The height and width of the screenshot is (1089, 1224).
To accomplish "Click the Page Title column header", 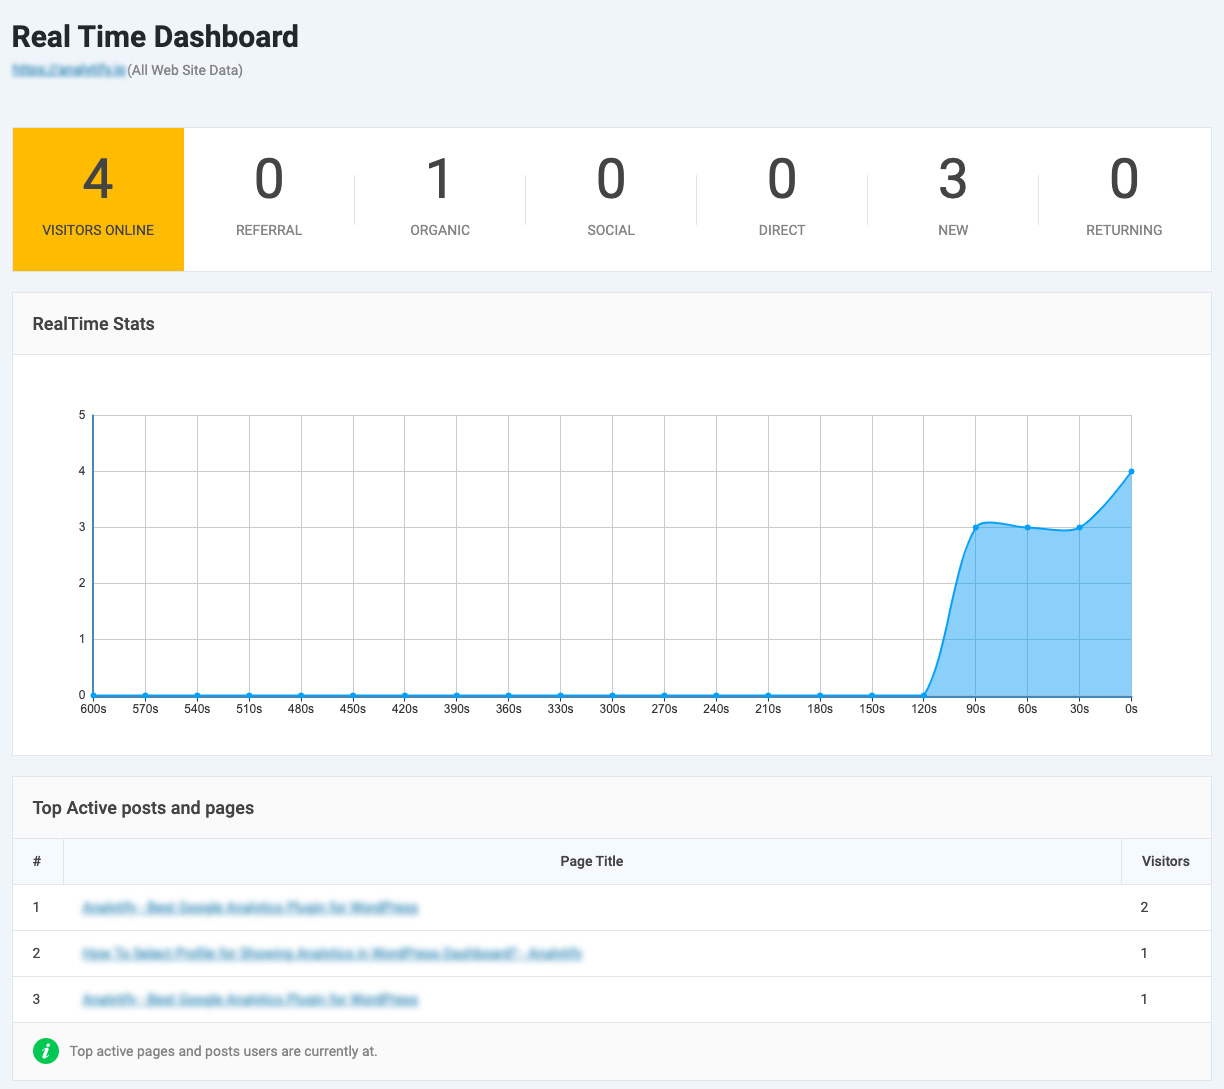I will coord(592,861).
